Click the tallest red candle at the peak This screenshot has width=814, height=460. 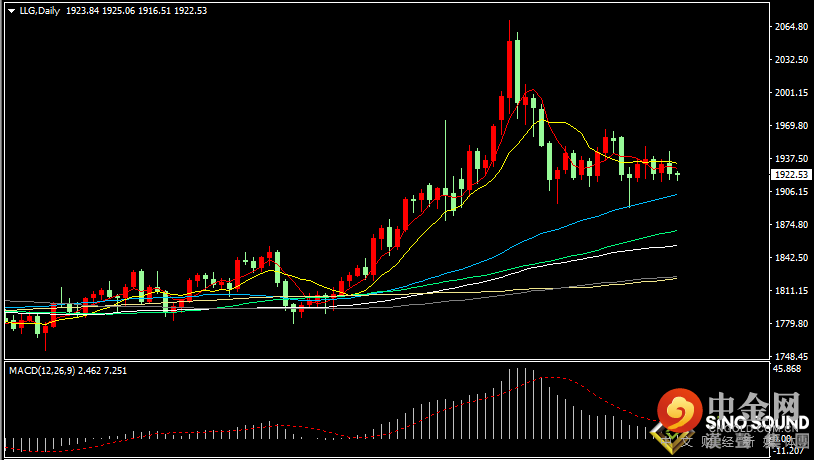coord(509,69)
